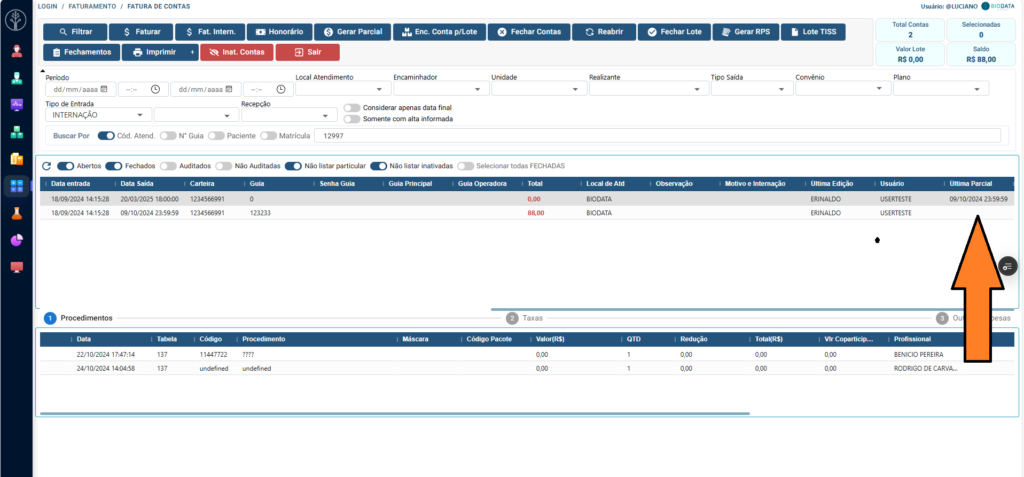The width and height of the screenshot is (1024, 477).
Task: Click the round floating settings button at right edge
Action: coord(1007,266)
